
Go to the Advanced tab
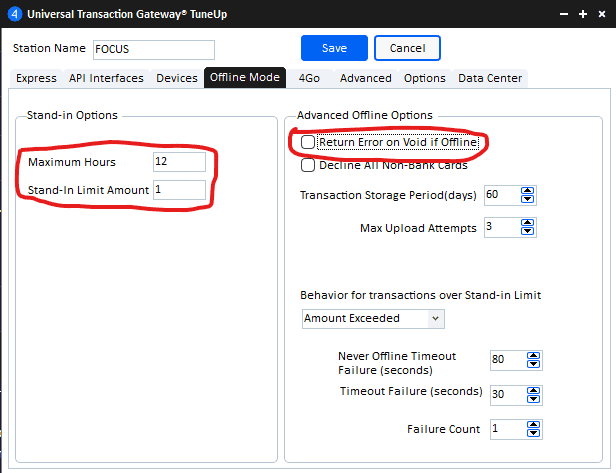pos(365,78)
